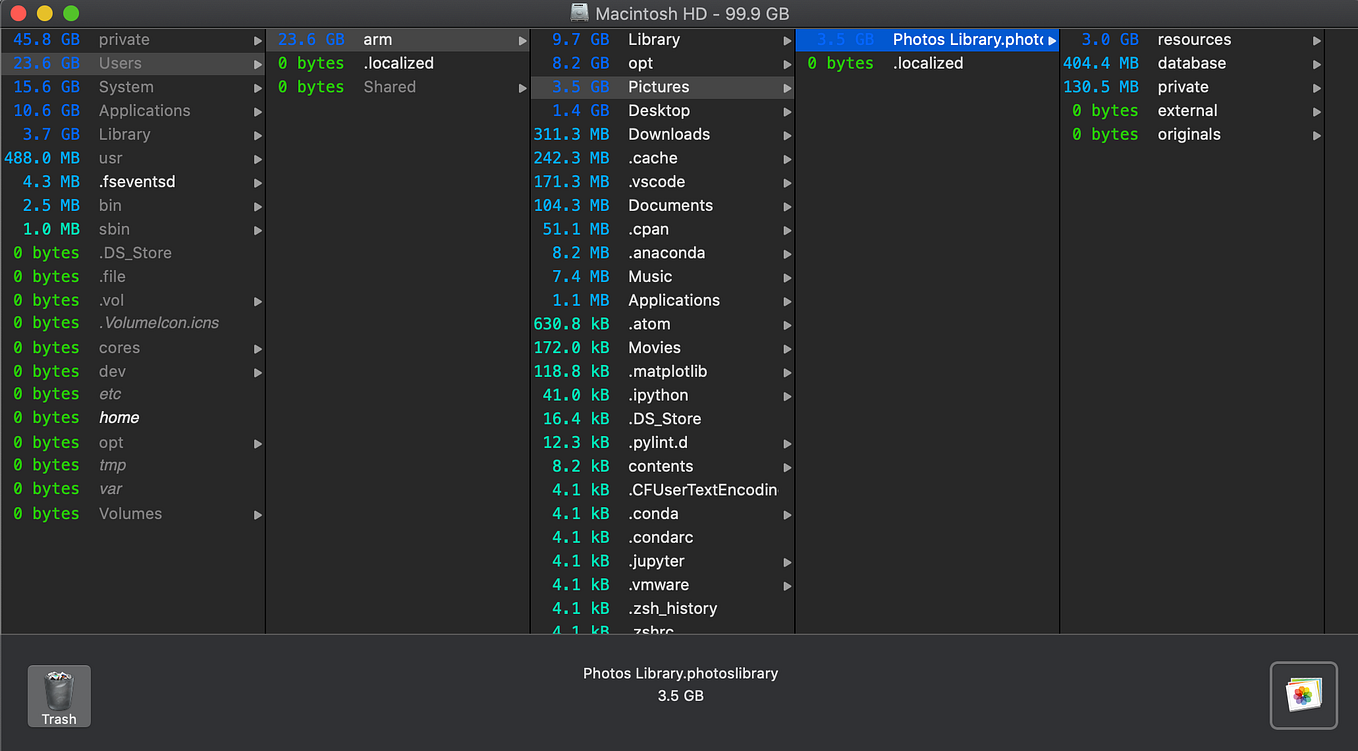Viewport: 1358px width, 751px height.
Task: Select the Library folder in arm column
Action: click(x=663, y=40)
